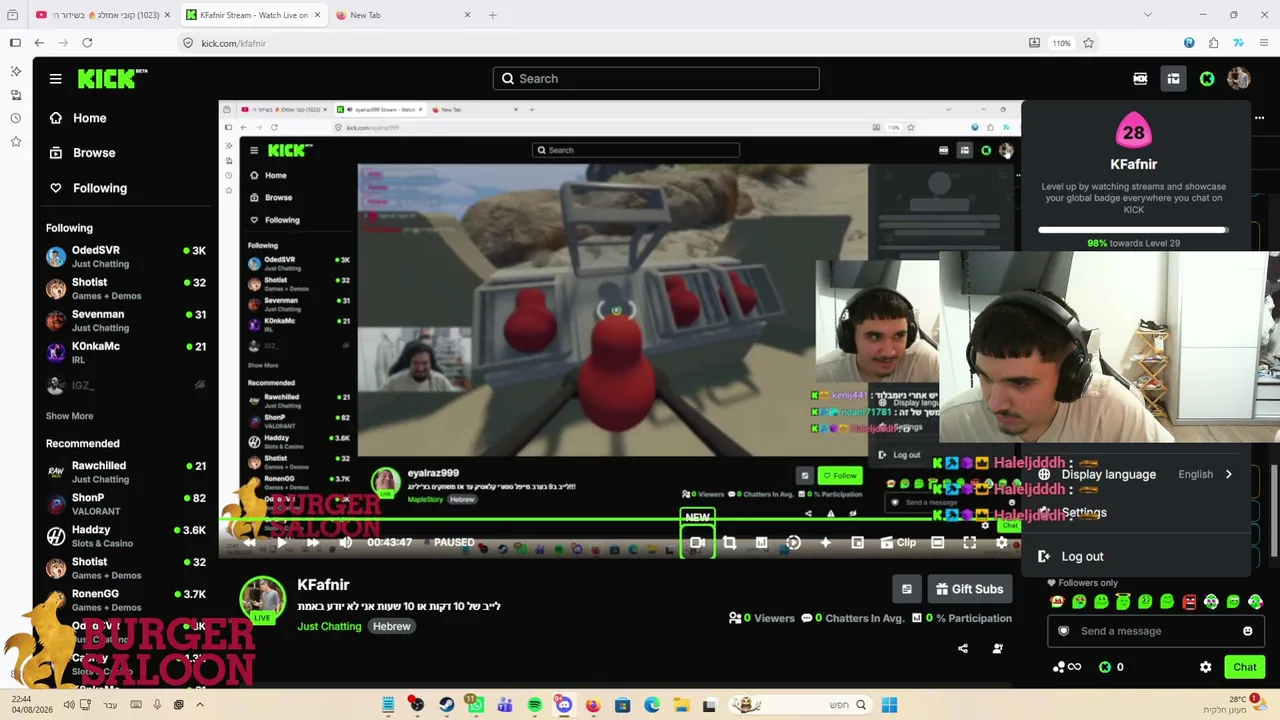Toggle picture-in-picture mode in player
Screen dimensions: 1280x720
click(x=857, y=543)
